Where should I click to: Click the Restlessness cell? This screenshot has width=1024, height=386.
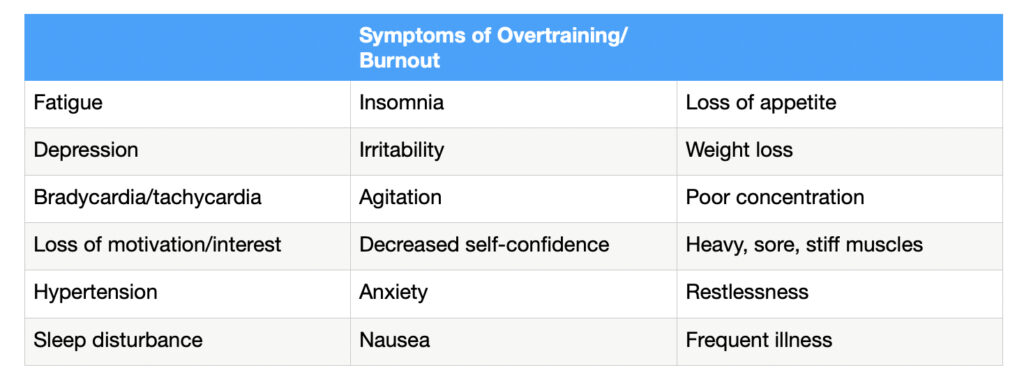[x=839, y=294]
